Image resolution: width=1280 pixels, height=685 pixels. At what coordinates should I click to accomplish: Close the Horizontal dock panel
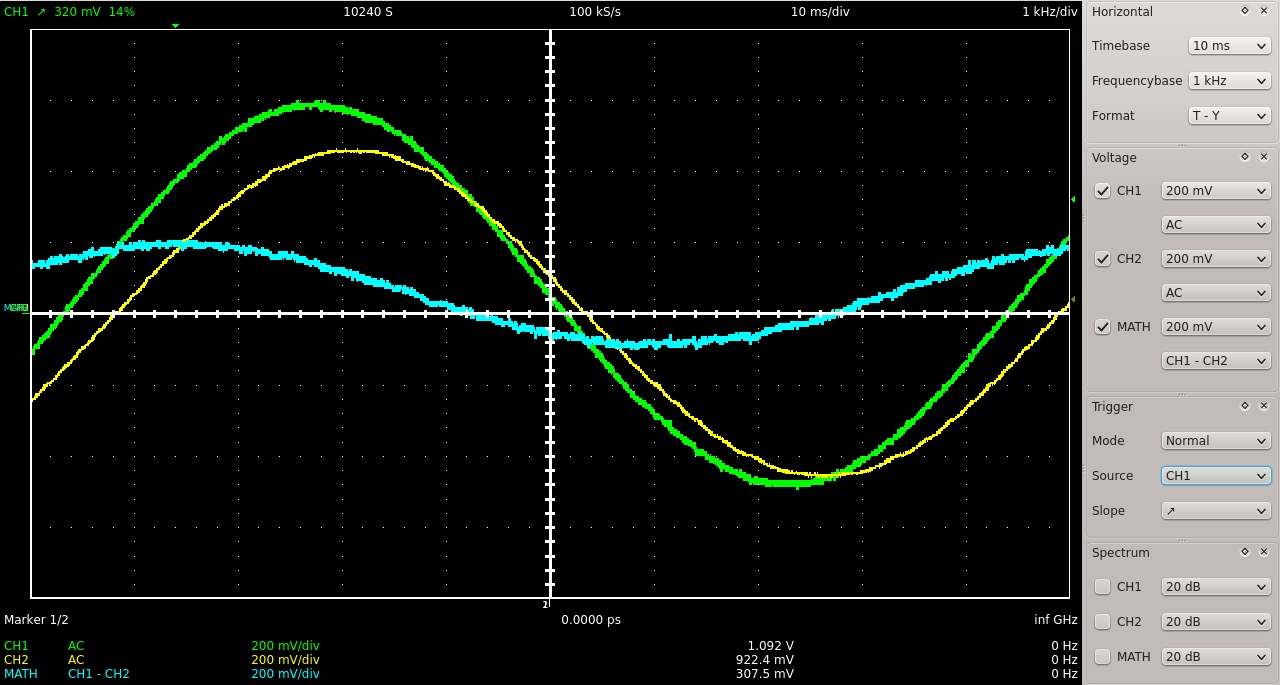tap(1264, 11)
